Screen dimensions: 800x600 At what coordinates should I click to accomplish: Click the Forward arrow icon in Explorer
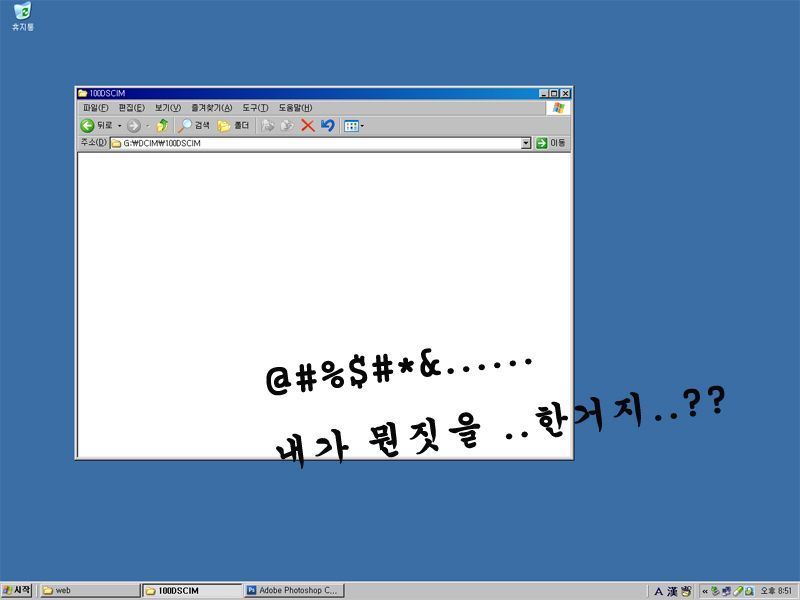[134, 126]
